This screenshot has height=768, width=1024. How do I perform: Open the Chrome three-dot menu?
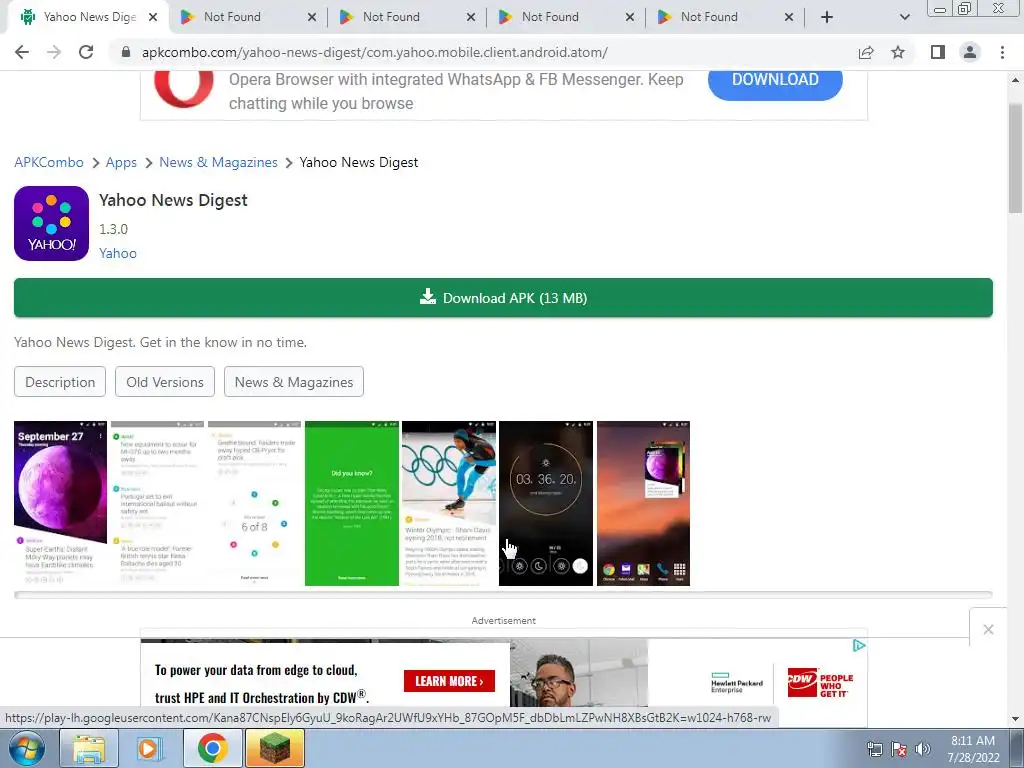[x=1002, y=52]
